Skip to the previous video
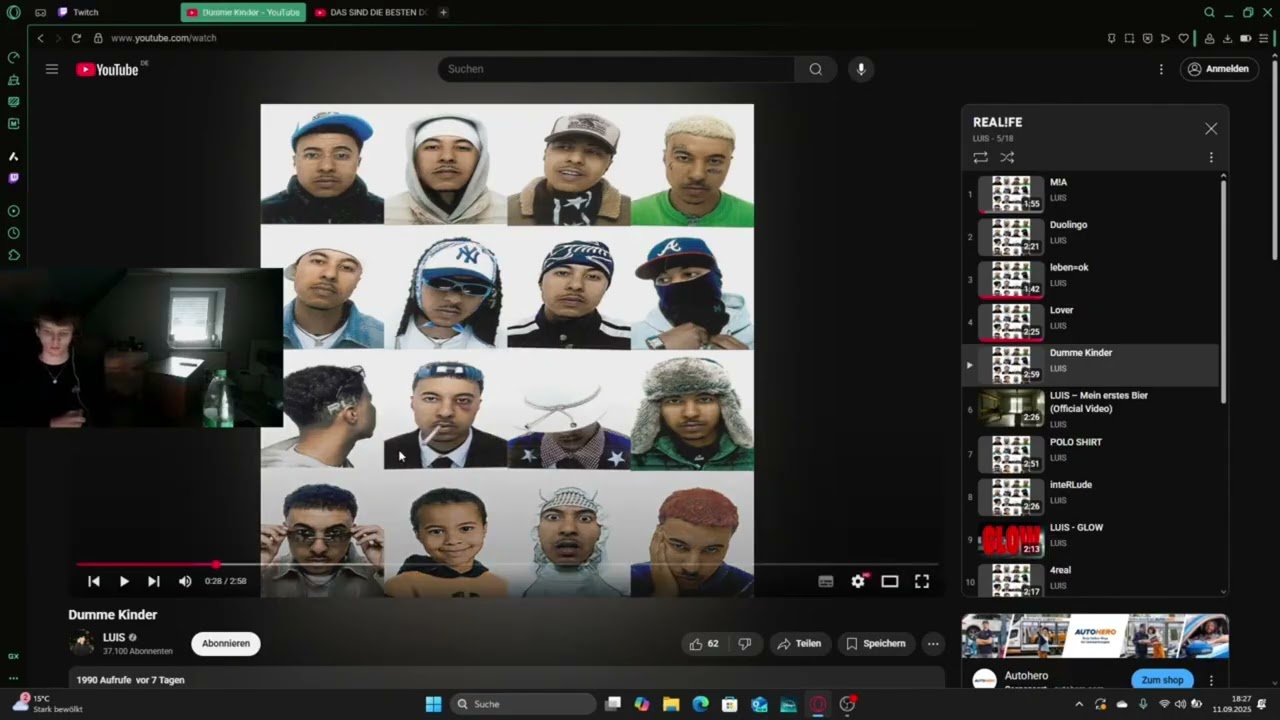Image resolution: width=1280 pixels, height=720 pixels. tap(94, 581)
